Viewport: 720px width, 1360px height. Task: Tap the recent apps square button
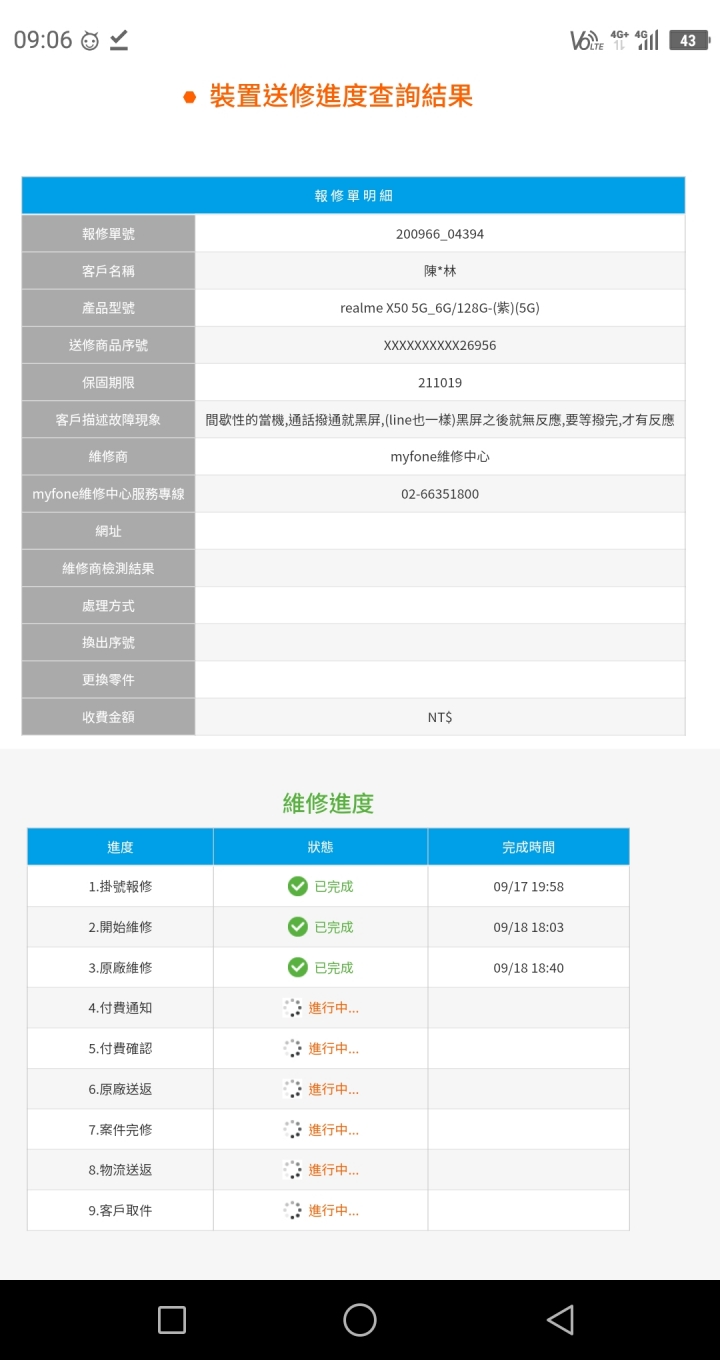[172, 1320]
